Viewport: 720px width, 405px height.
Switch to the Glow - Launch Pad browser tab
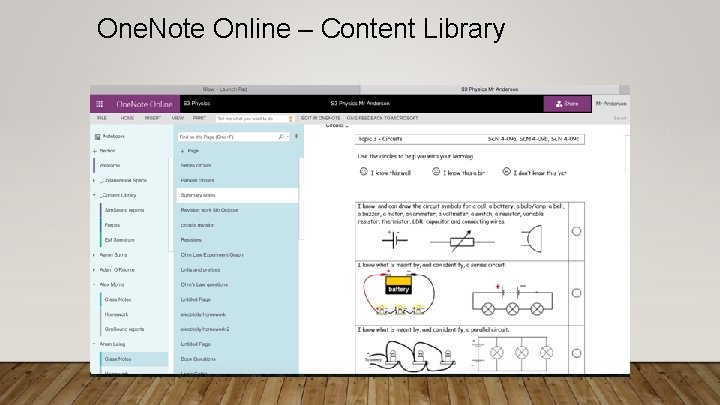[x=225, y=90]
